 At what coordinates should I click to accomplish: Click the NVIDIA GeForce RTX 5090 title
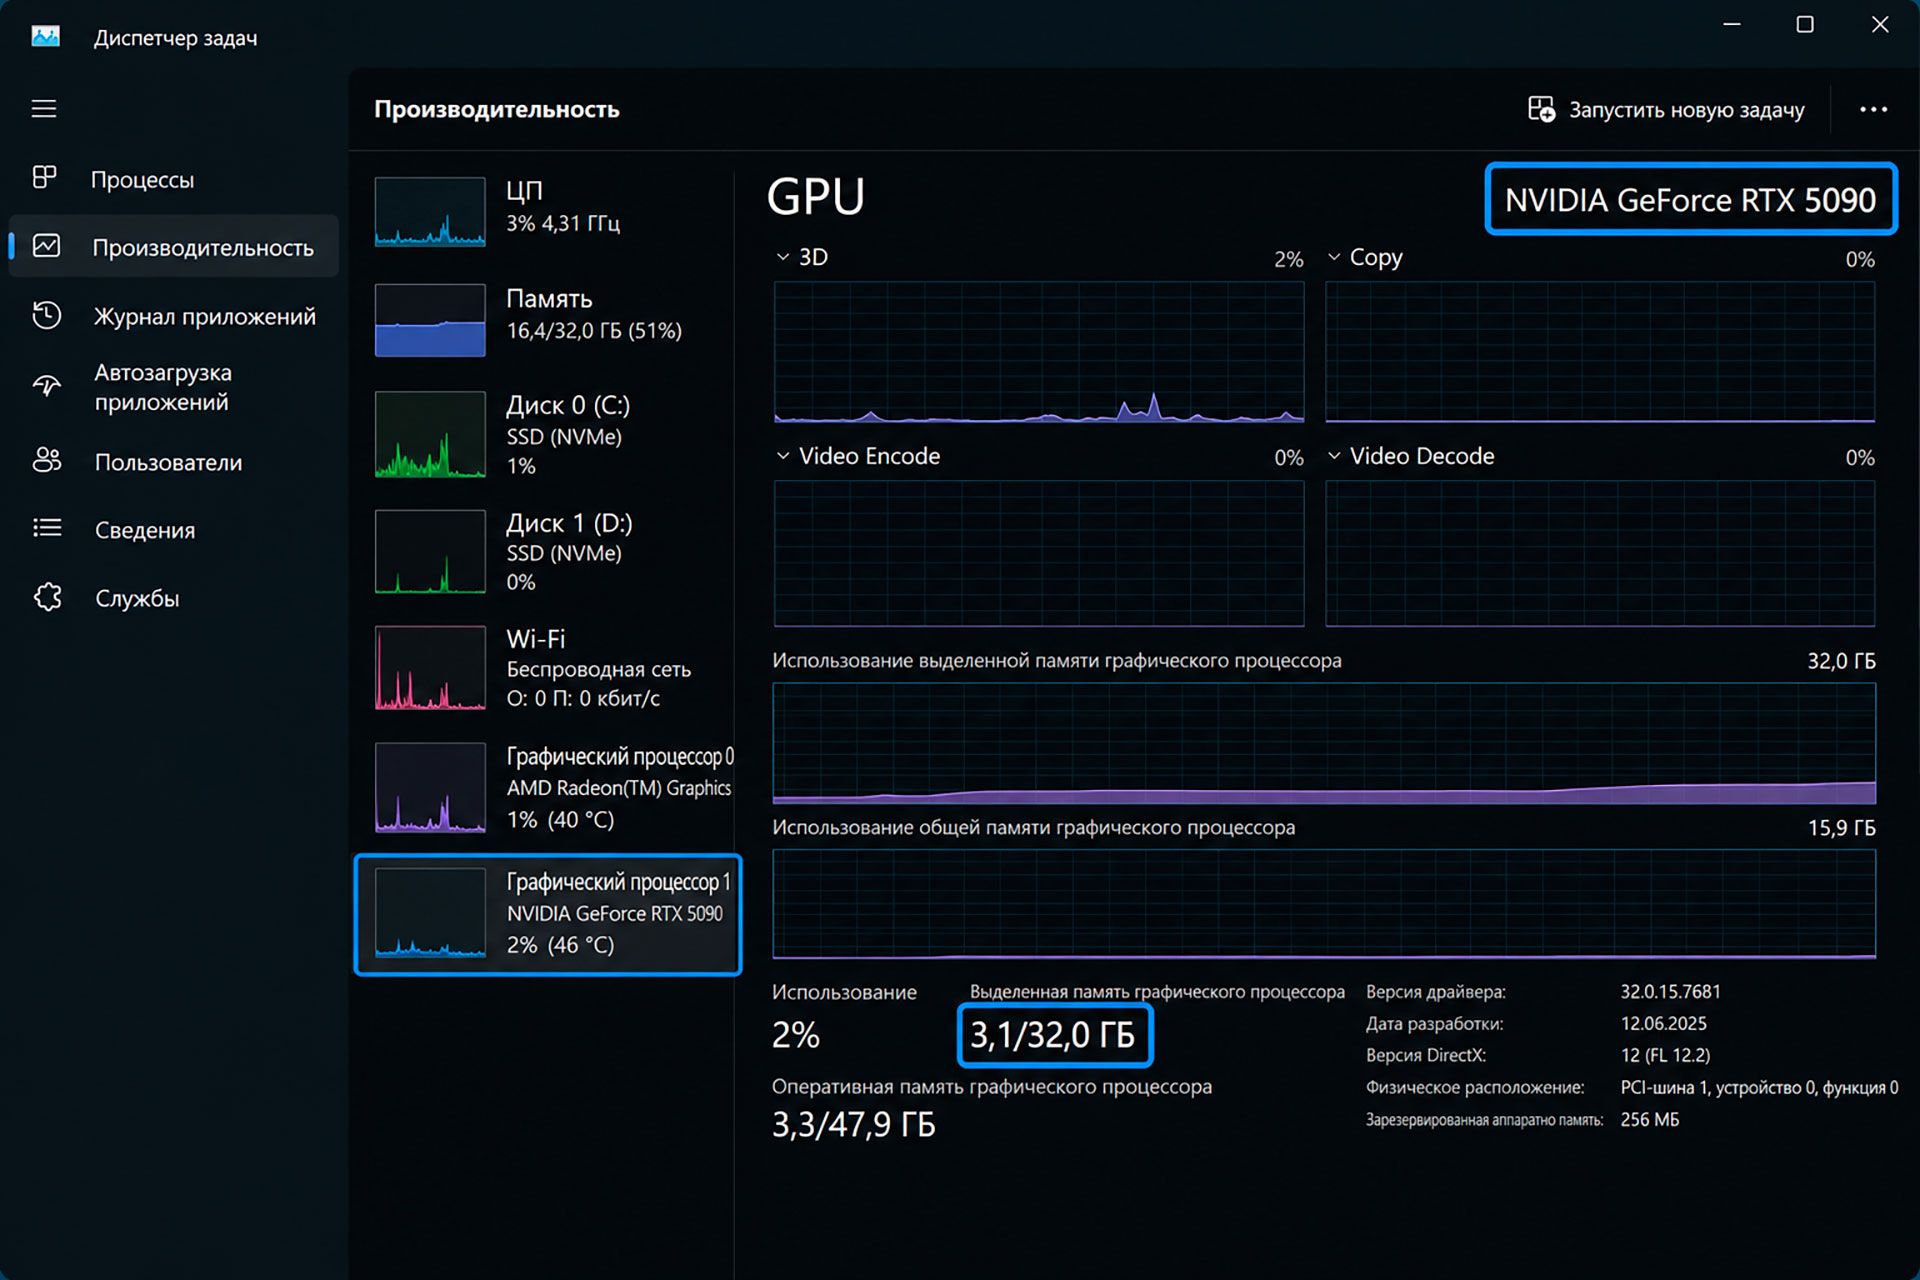1690,200
